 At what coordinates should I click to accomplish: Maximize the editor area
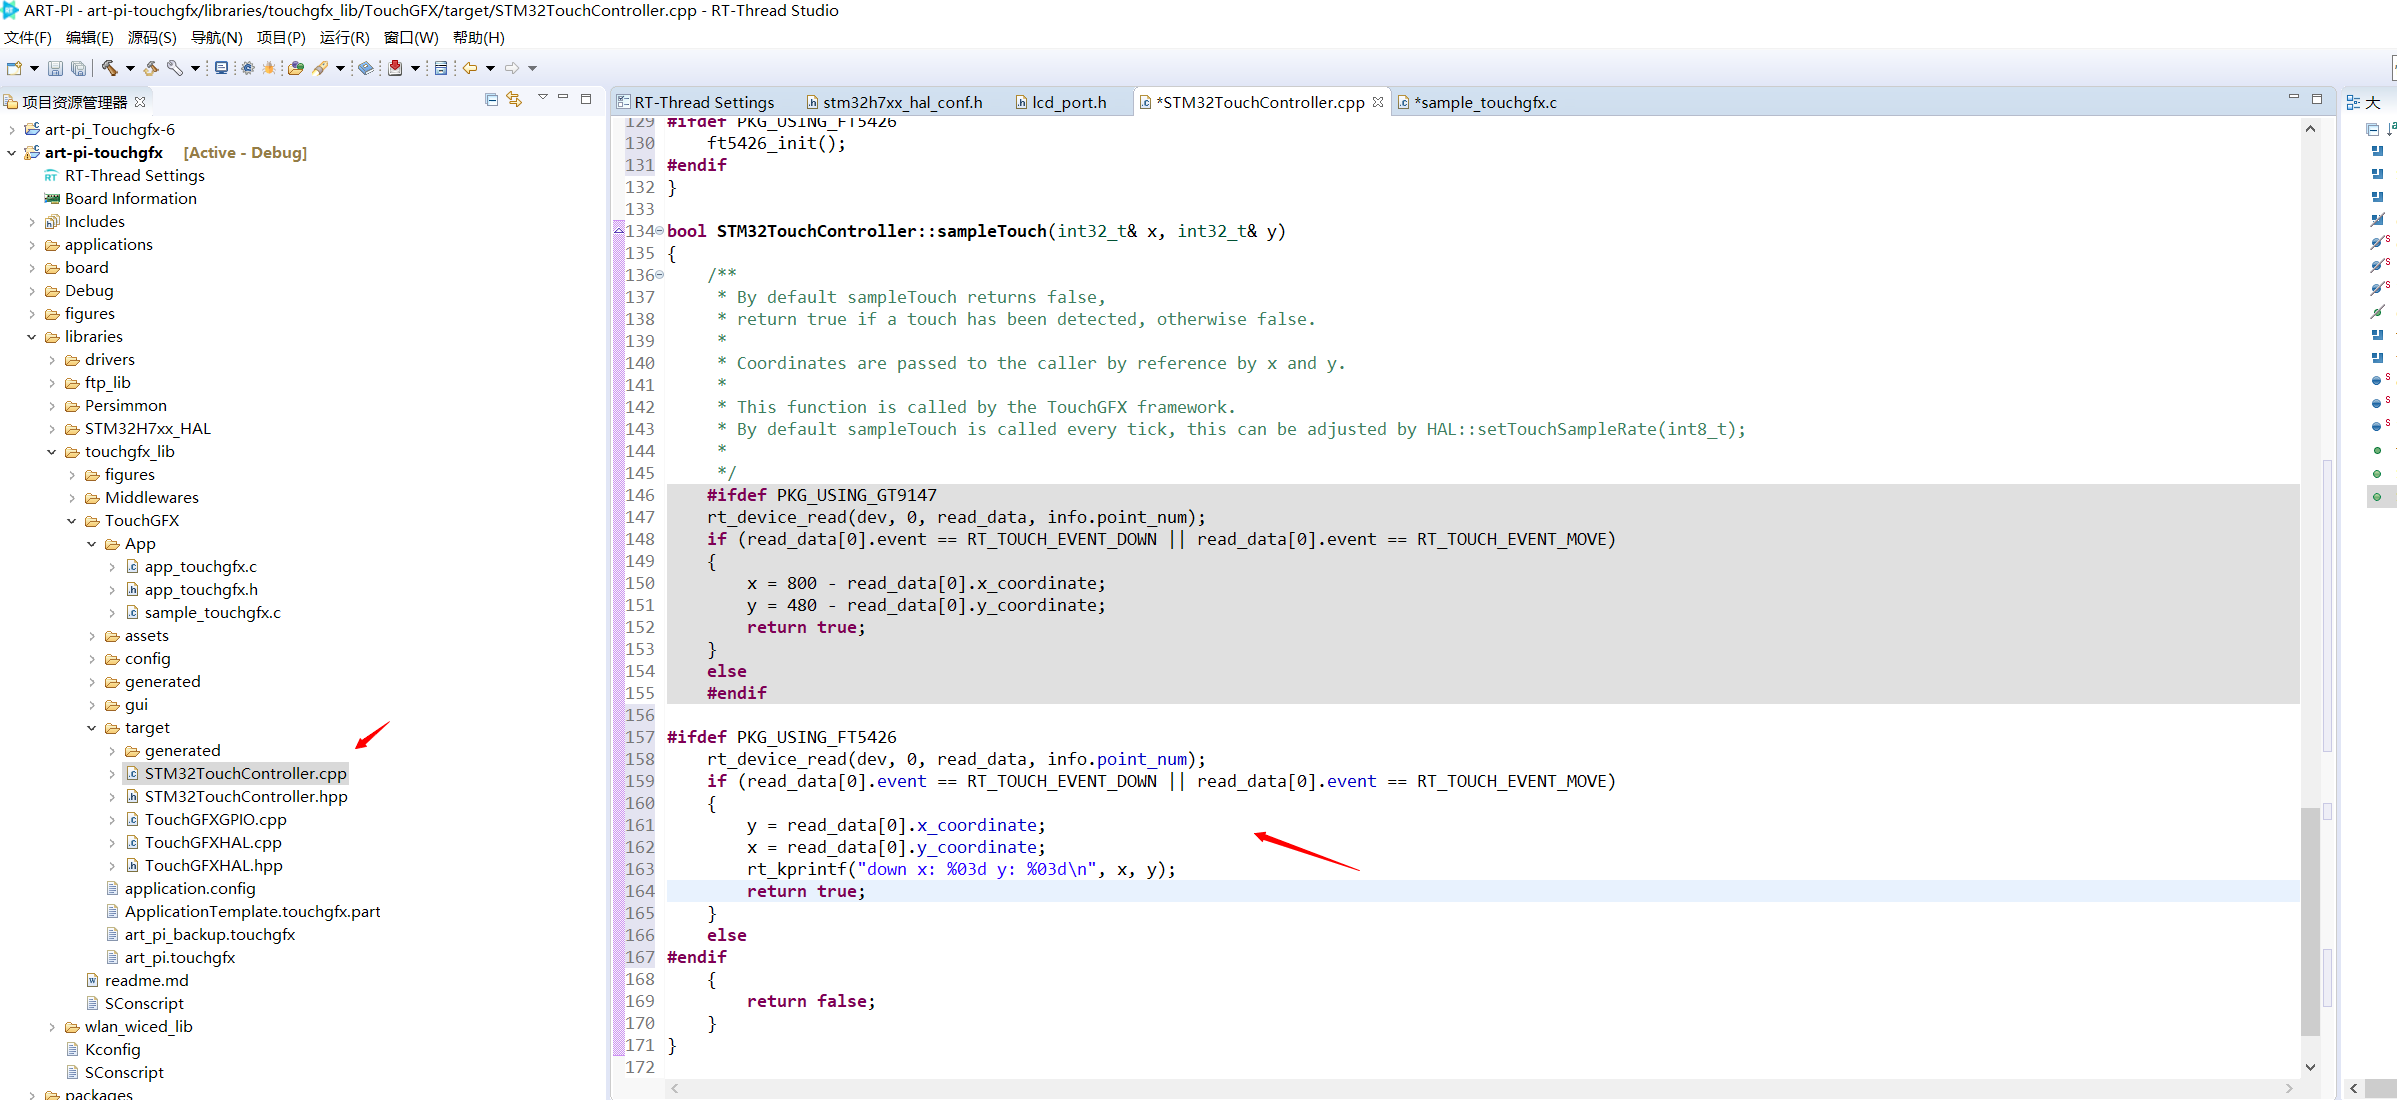point(2317,99)
